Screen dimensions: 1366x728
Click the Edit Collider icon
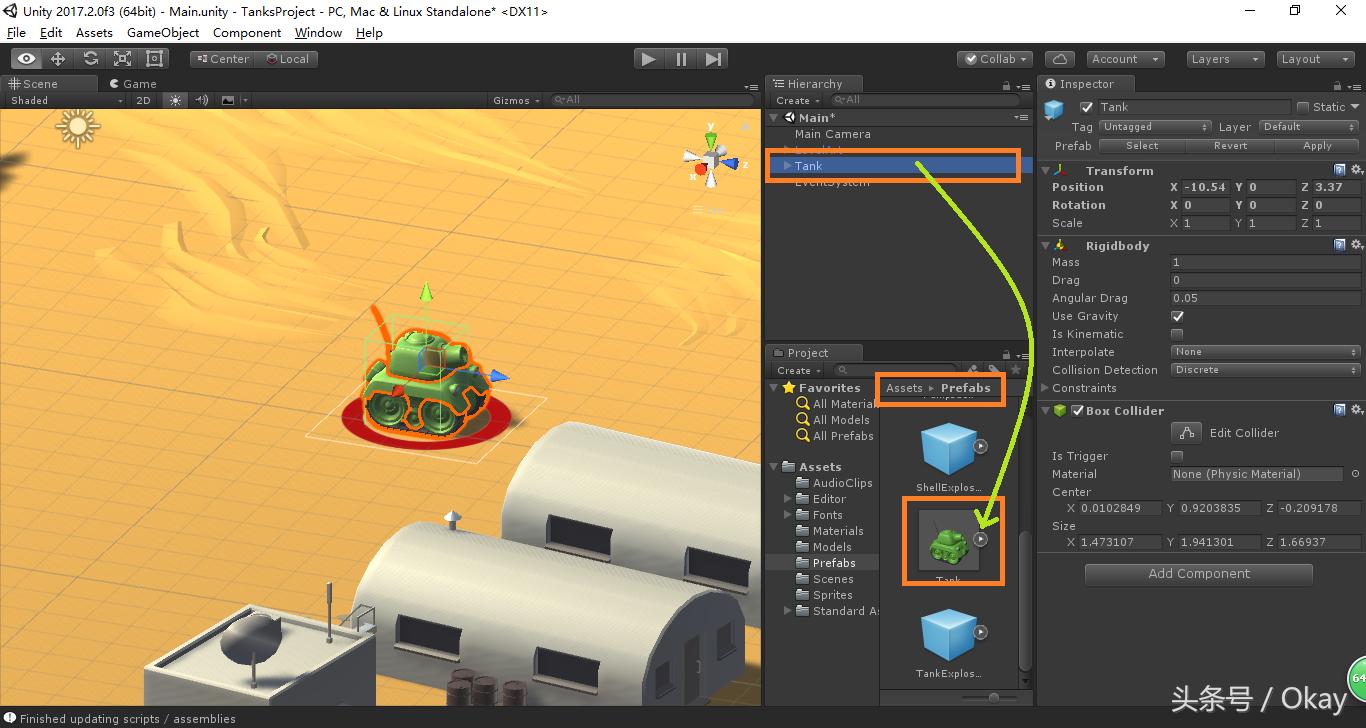[1186, 432]
